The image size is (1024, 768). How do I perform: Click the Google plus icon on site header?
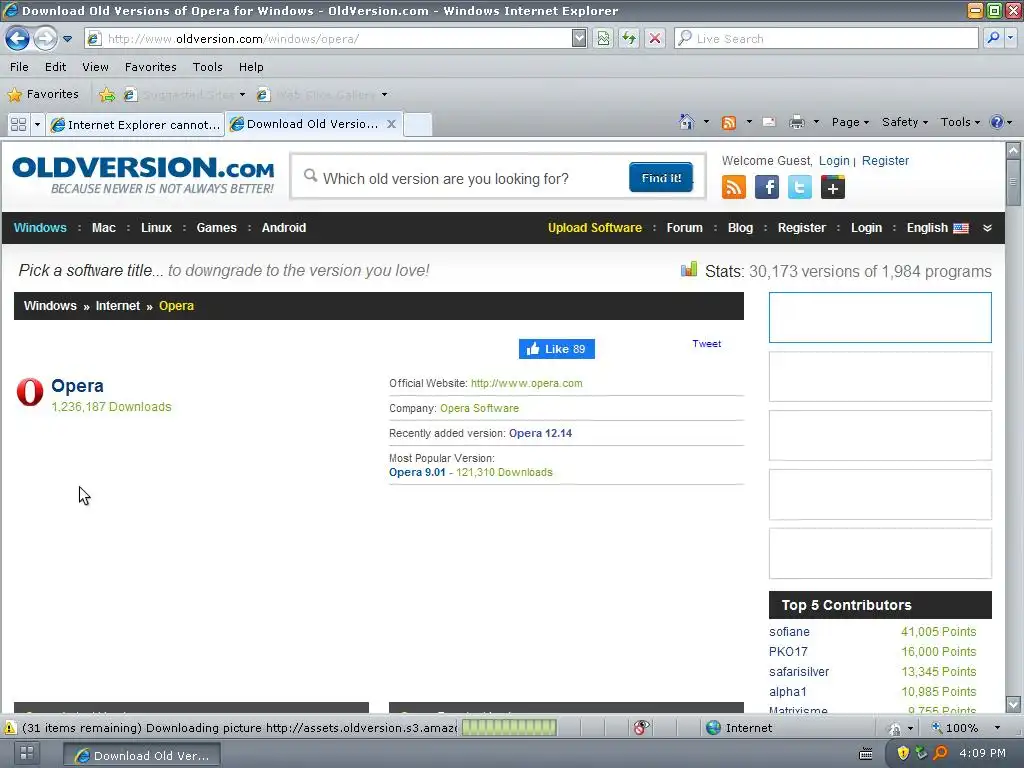(x=833, y=187)
